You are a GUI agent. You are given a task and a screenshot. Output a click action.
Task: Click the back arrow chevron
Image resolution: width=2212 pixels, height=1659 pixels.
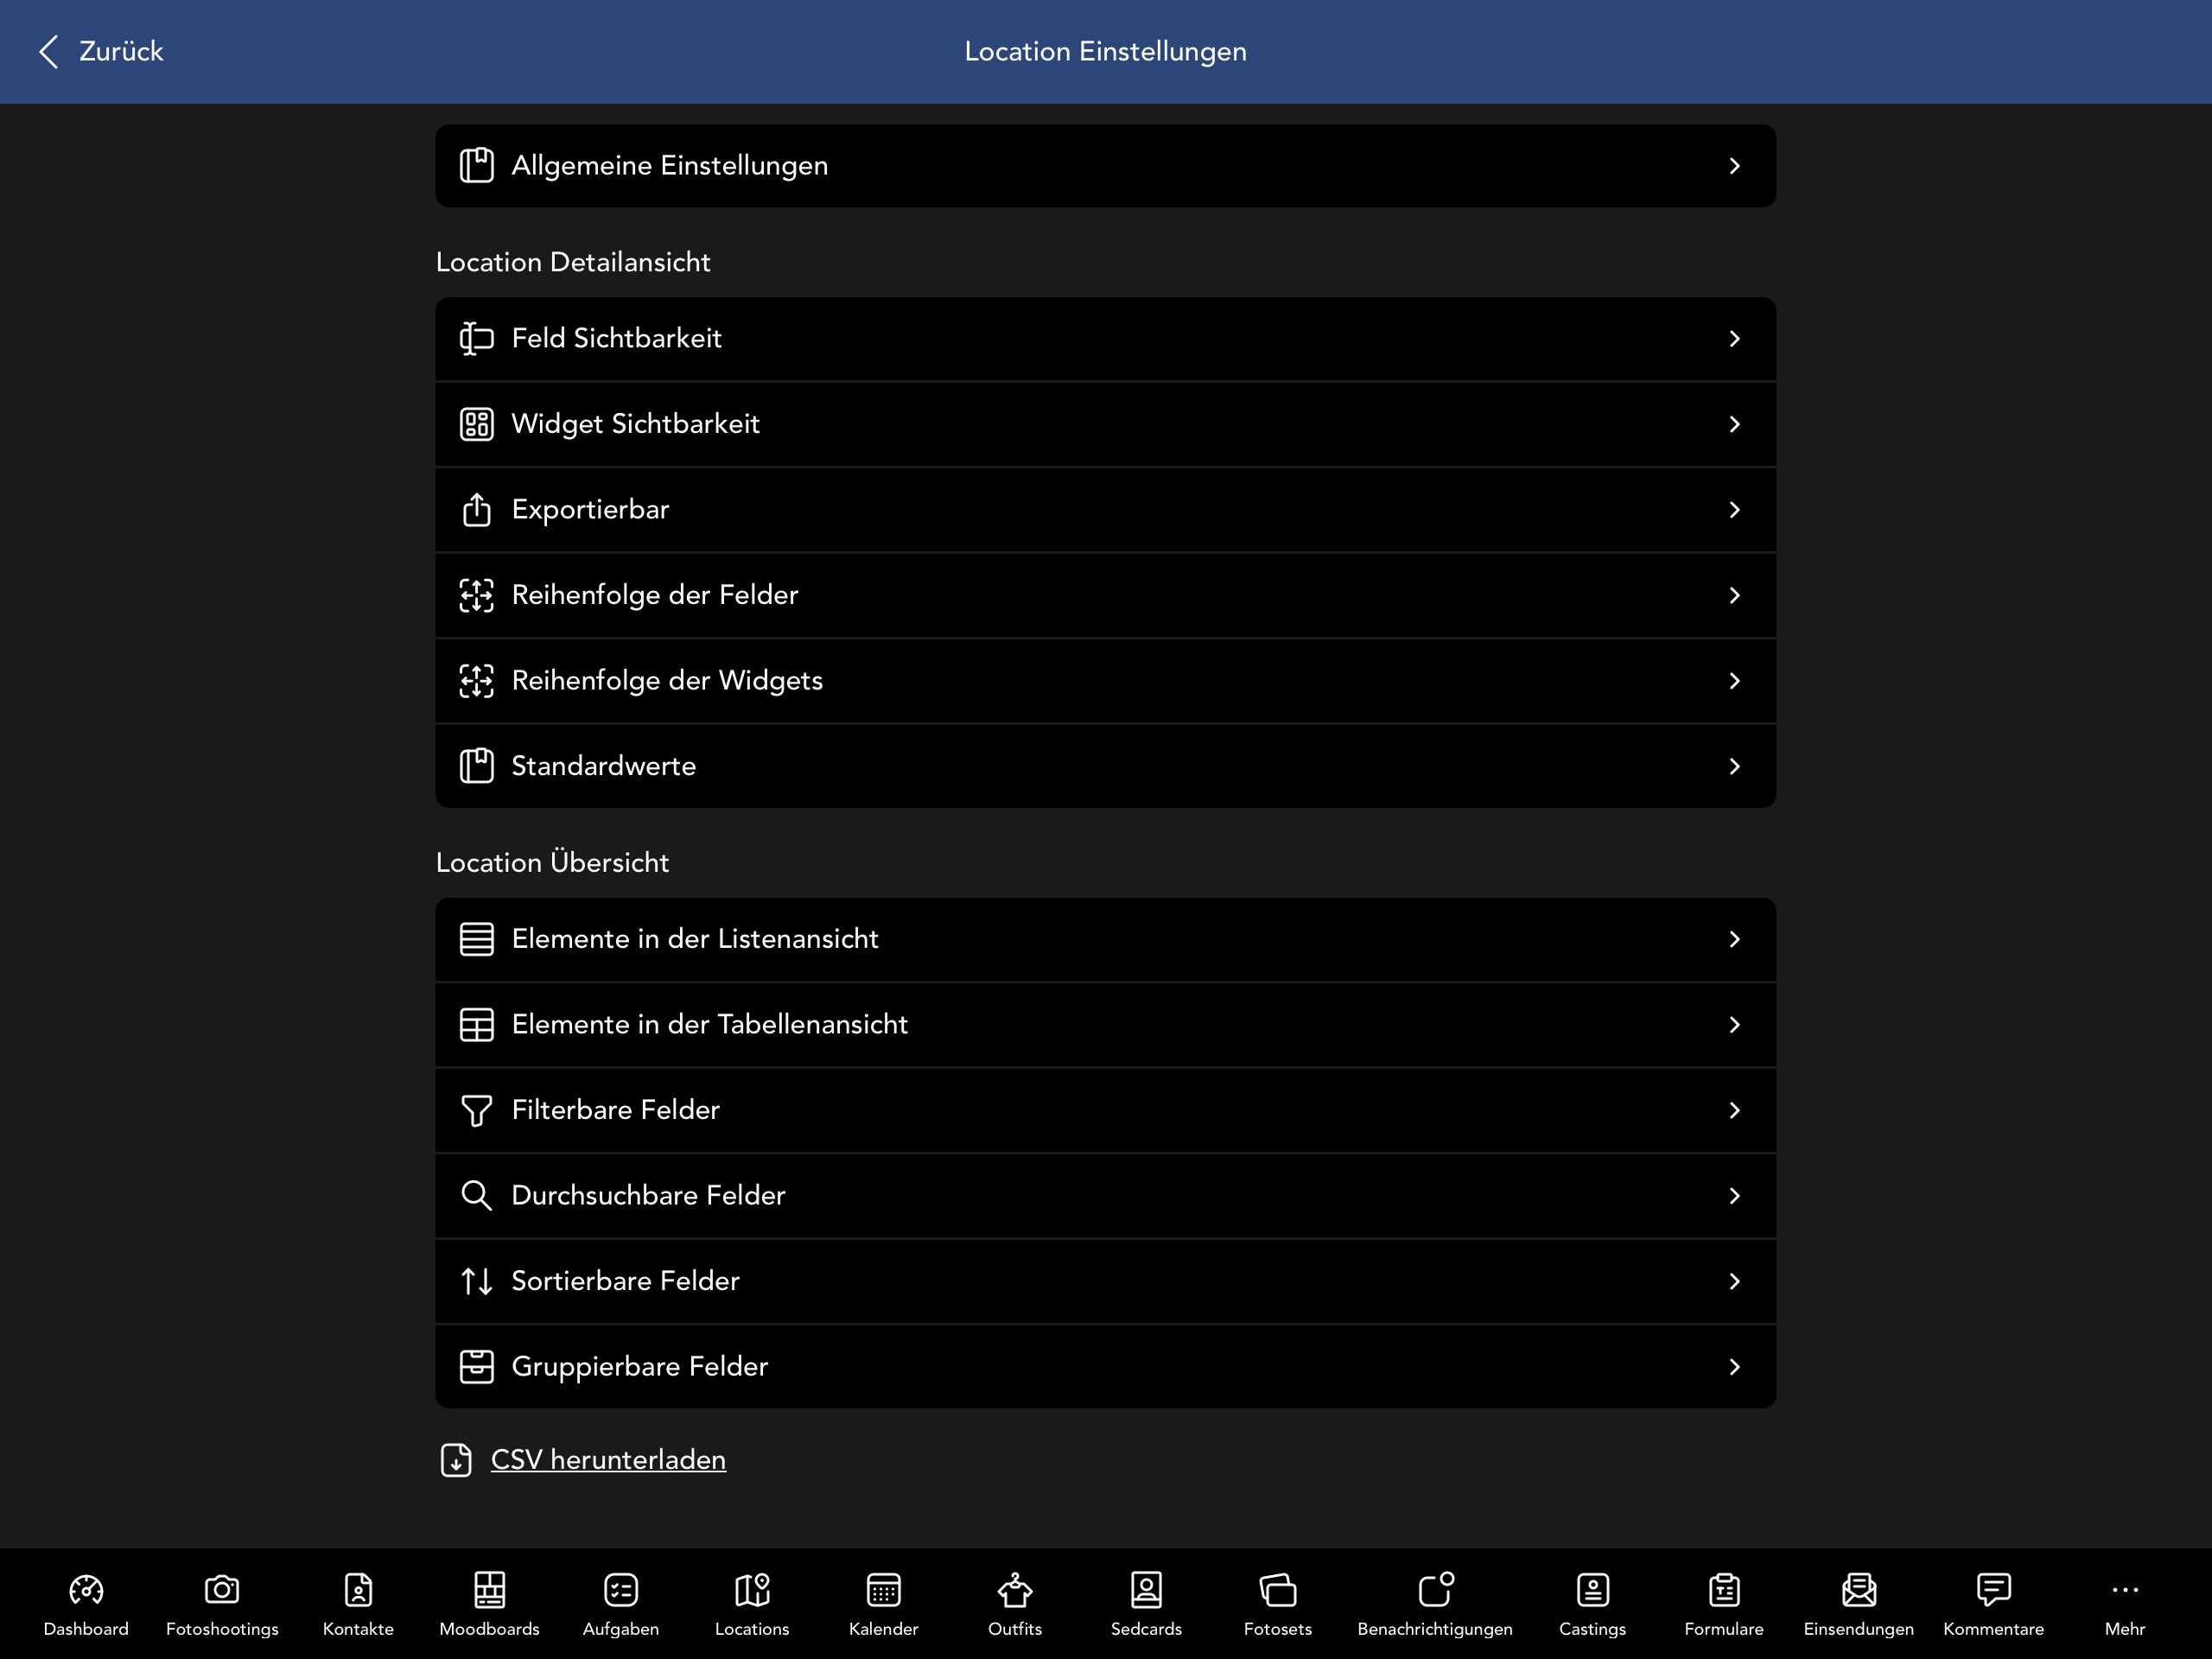49,51
